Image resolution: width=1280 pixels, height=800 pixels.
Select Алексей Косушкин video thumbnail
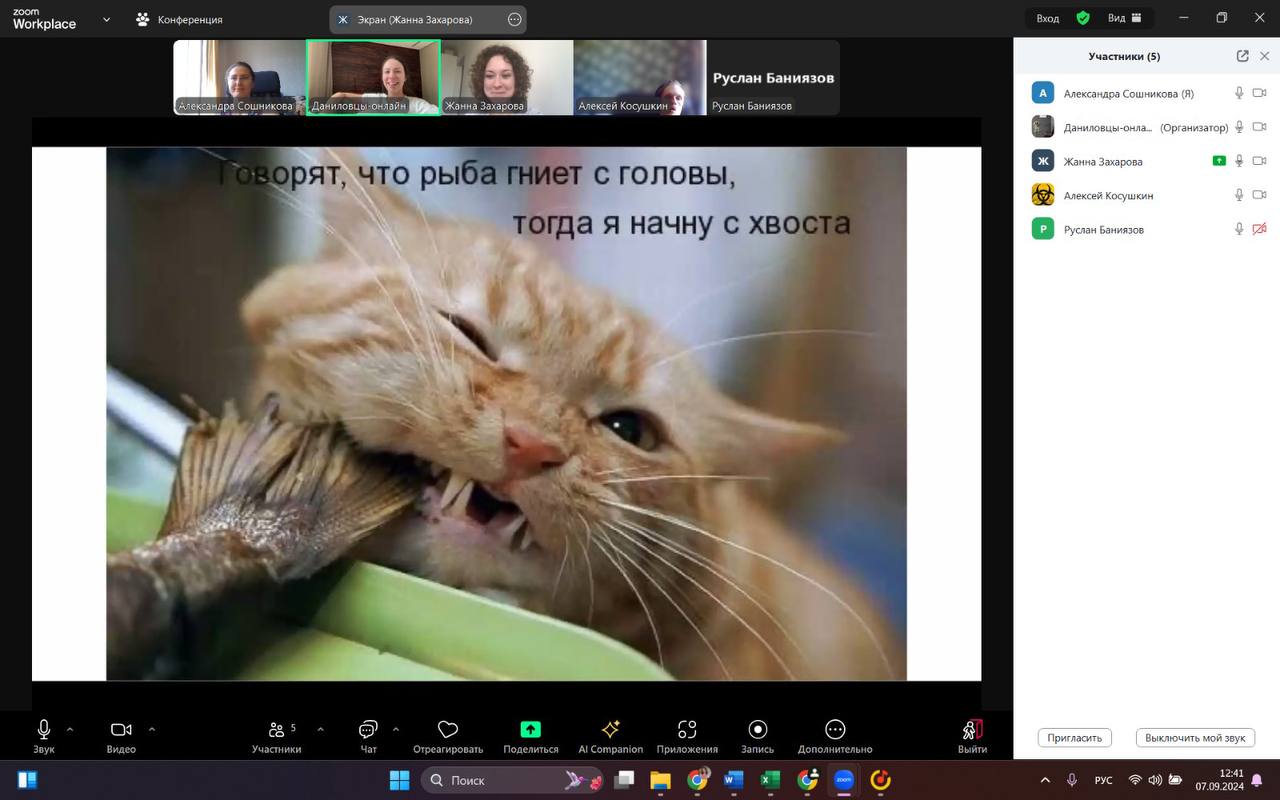pyautogui.click(x=640, y=78)
